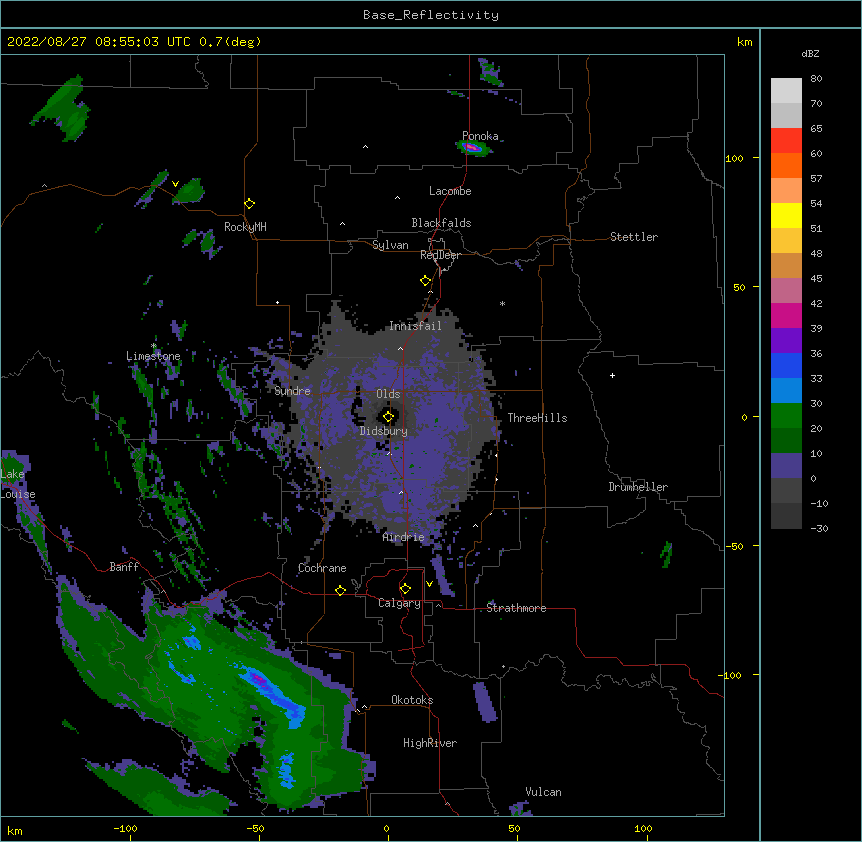This screenshot has height=842, width=862.
Task: Click the Vulcan city label
Action: (543, 792)
